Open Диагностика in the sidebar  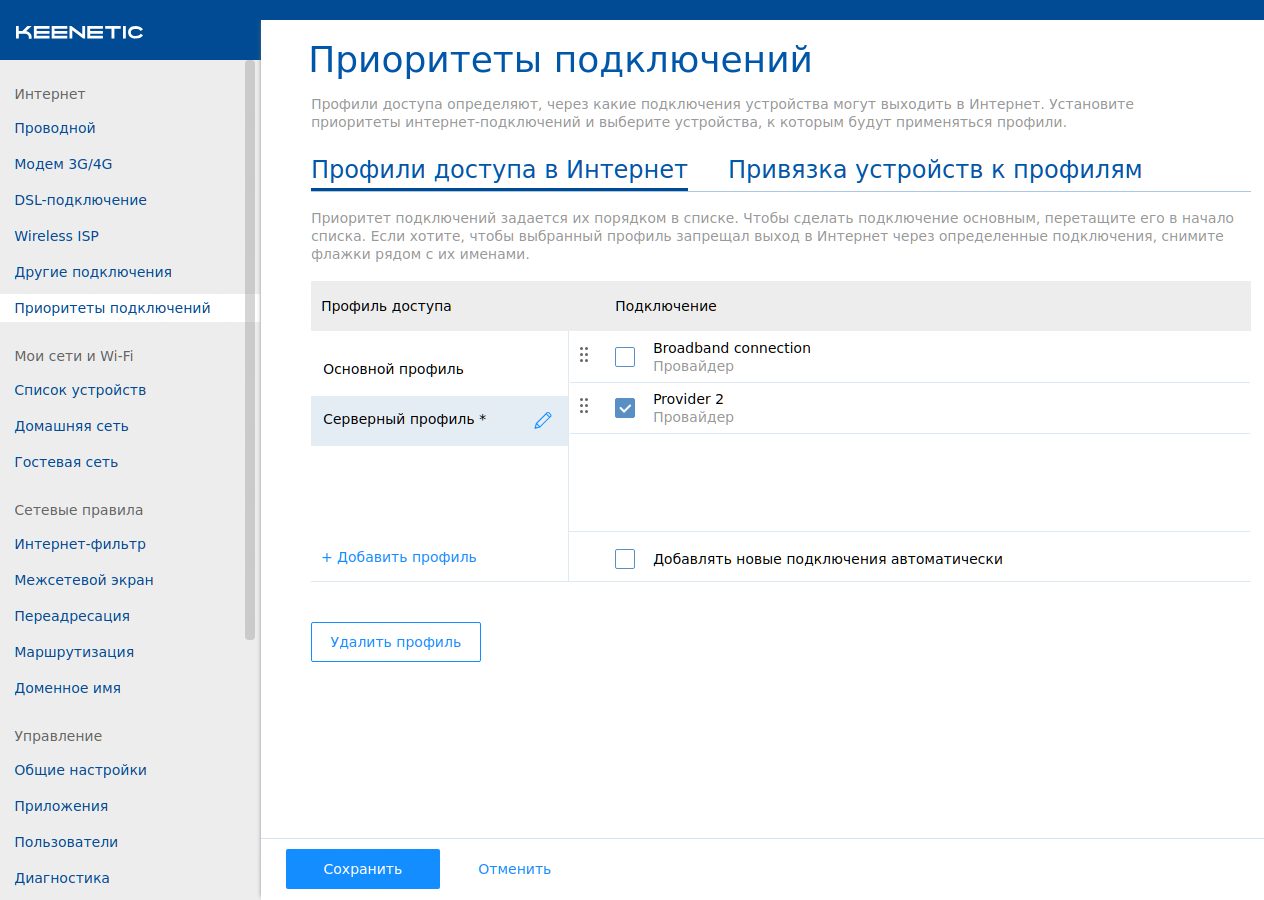(x=62, y=878)
